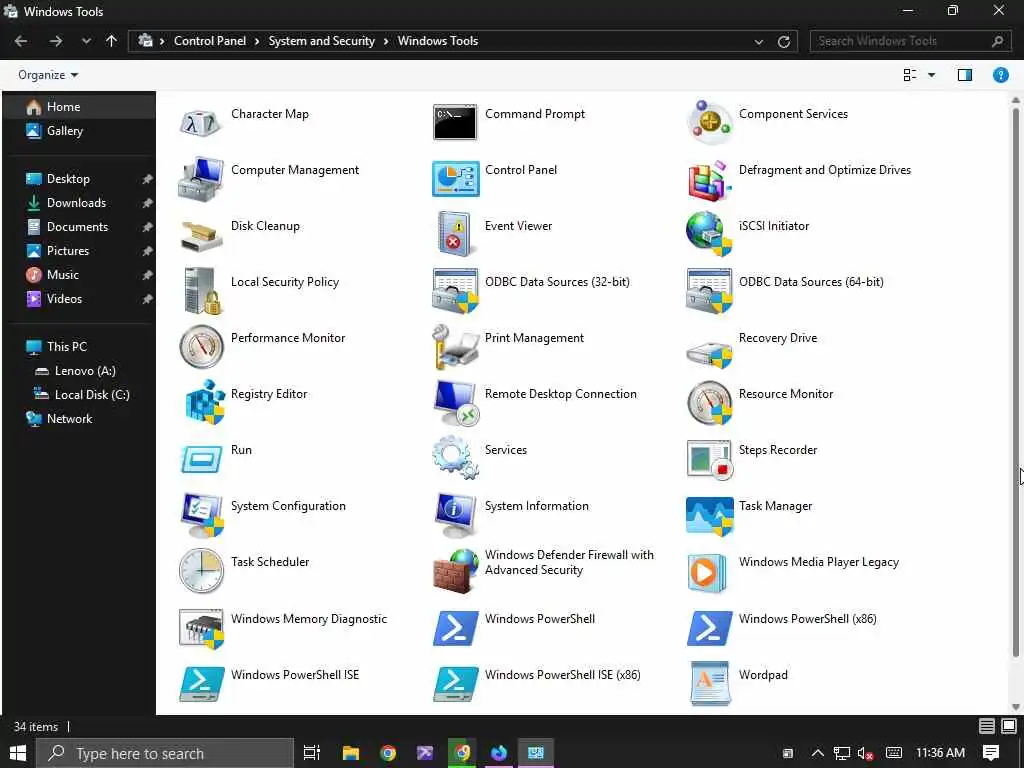This screenshot has width=1024, height=768.
Task: Go to System and Security breadcrumb
Action: click(321, 40)
